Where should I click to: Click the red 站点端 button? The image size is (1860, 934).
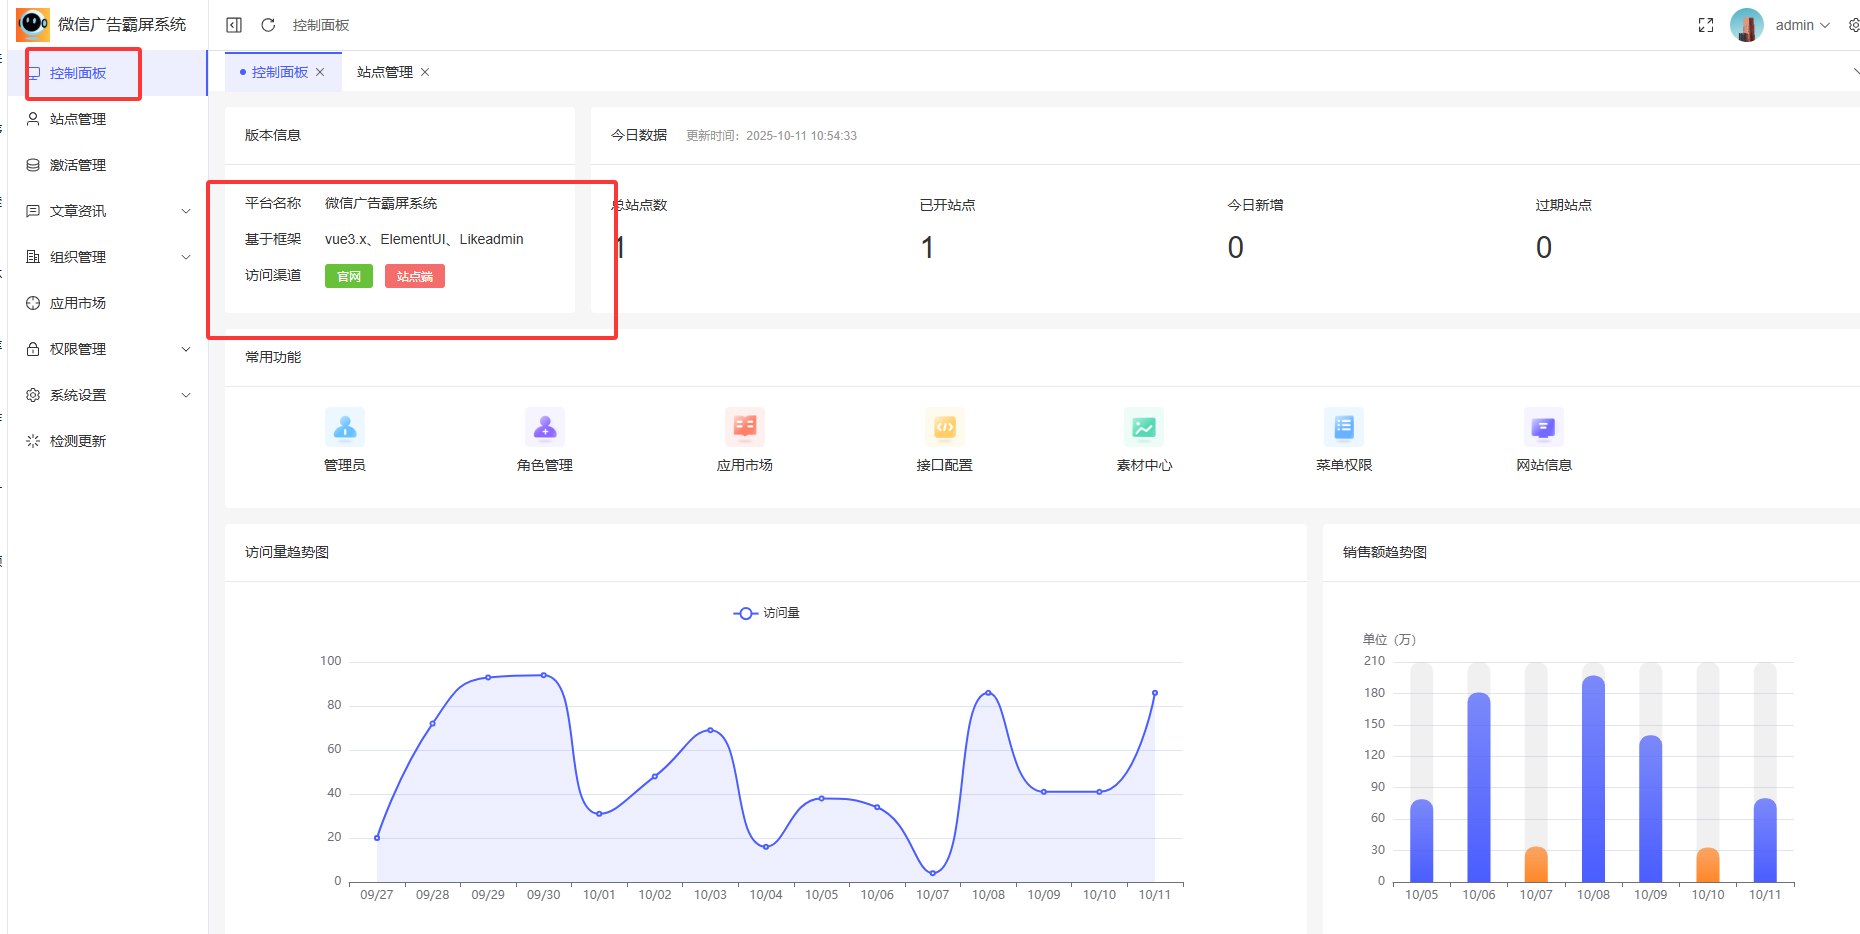pos(414,276)
